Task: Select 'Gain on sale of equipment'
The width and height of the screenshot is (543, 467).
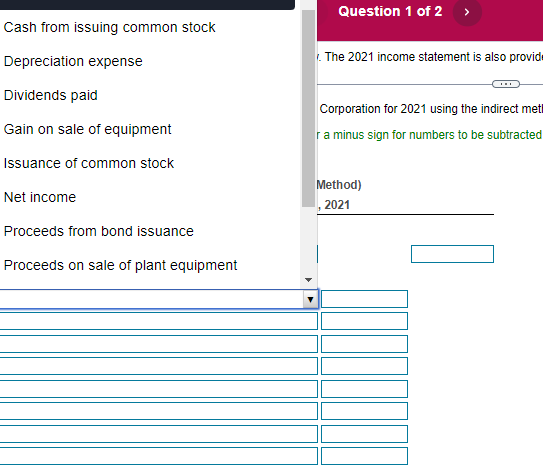Action: click(x=87, y=129)
